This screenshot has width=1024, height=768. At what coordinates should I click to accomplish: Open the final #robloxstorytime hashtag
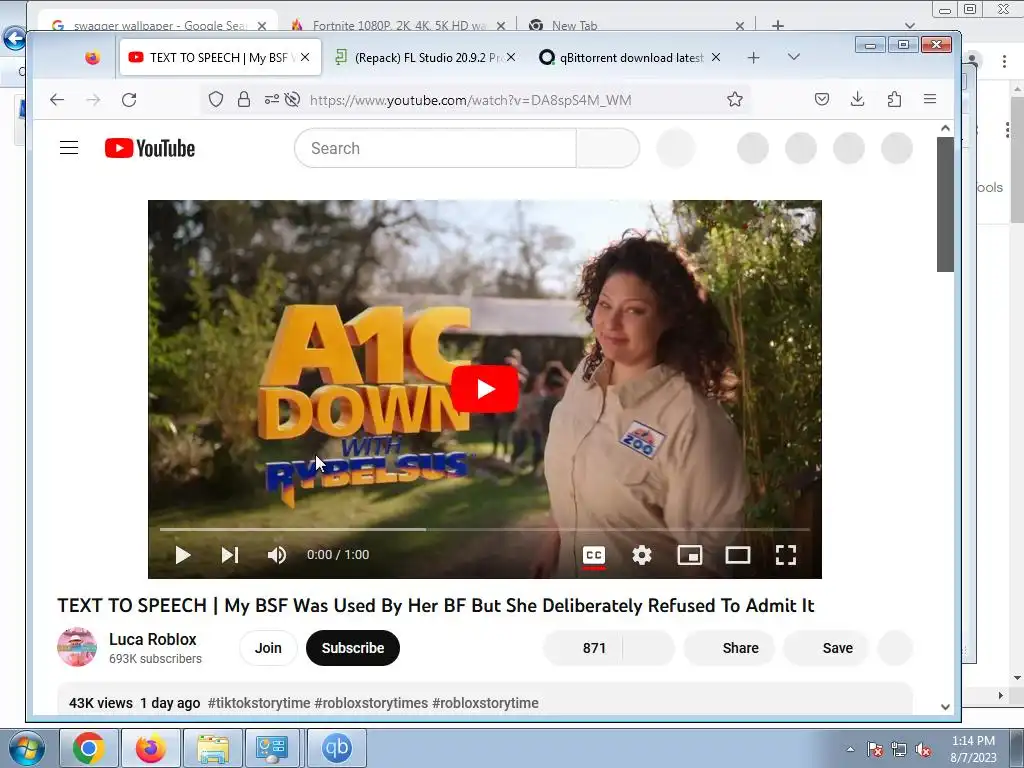[485, 703]
